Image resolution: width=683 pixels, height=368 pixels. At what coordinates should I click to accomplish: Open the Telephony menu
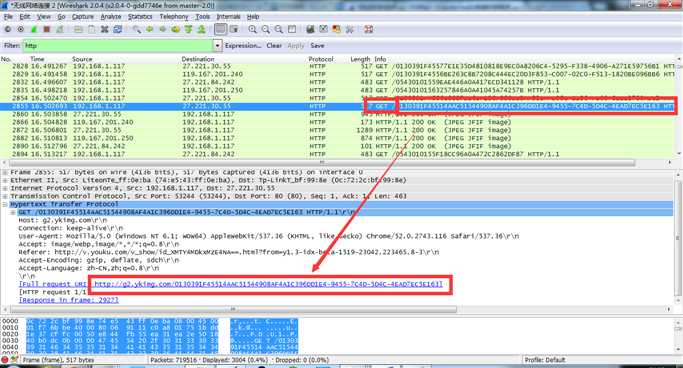(x=174, y=17)
